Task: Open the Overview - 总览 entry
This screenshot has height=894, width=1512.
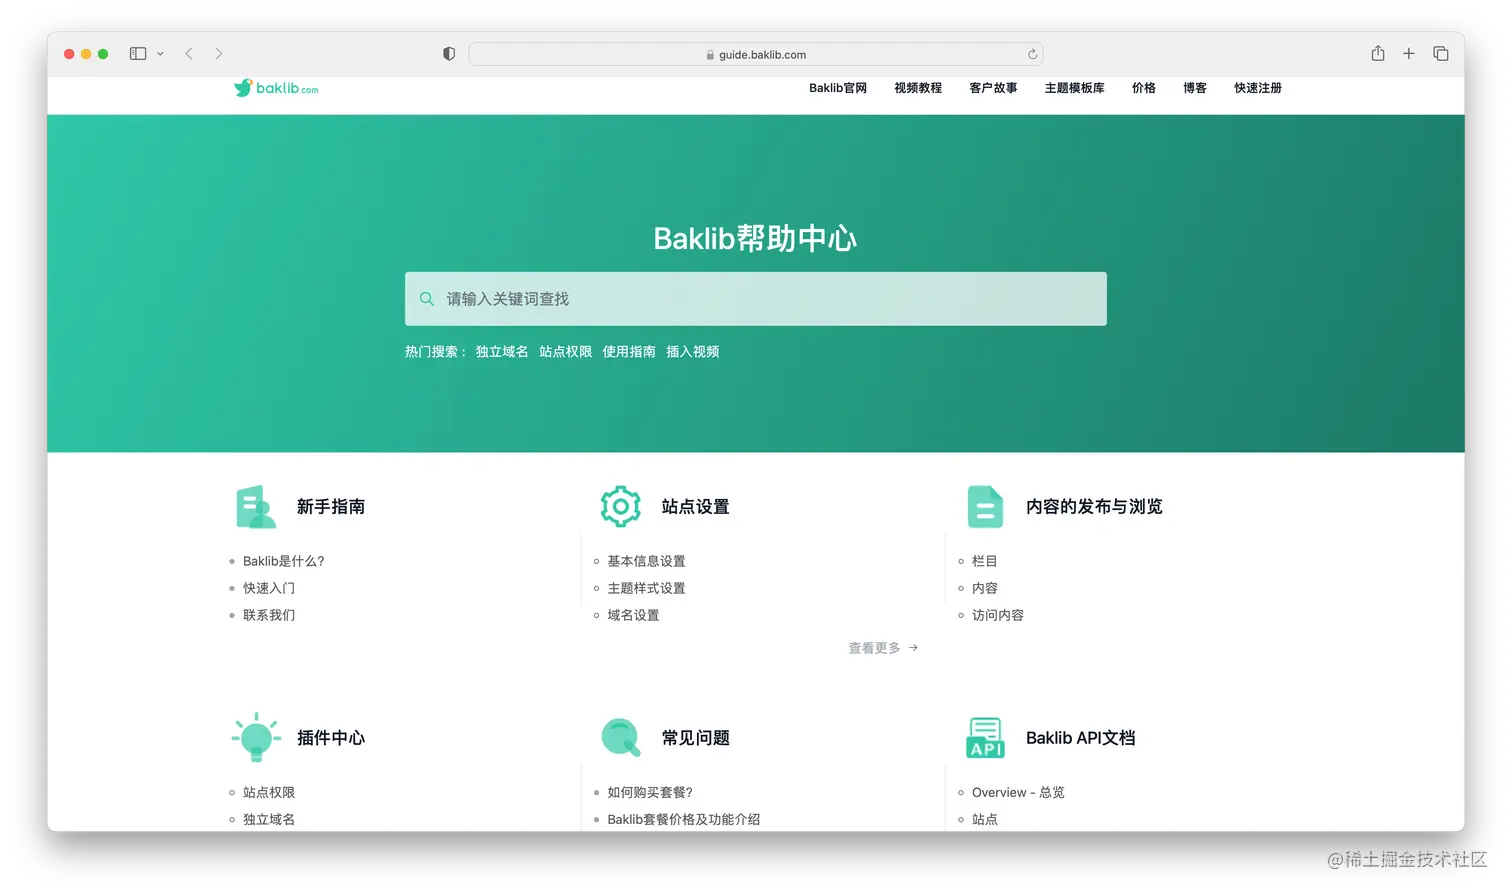Action: pos(1018,792)
